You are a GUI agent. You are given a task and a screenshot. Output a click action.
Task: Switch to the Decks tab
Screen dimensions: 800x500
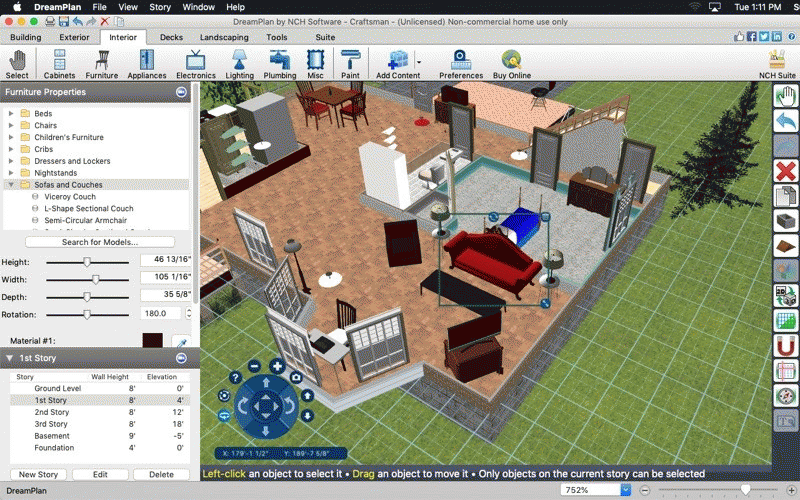pyautogui.click(x=171, y=37)
